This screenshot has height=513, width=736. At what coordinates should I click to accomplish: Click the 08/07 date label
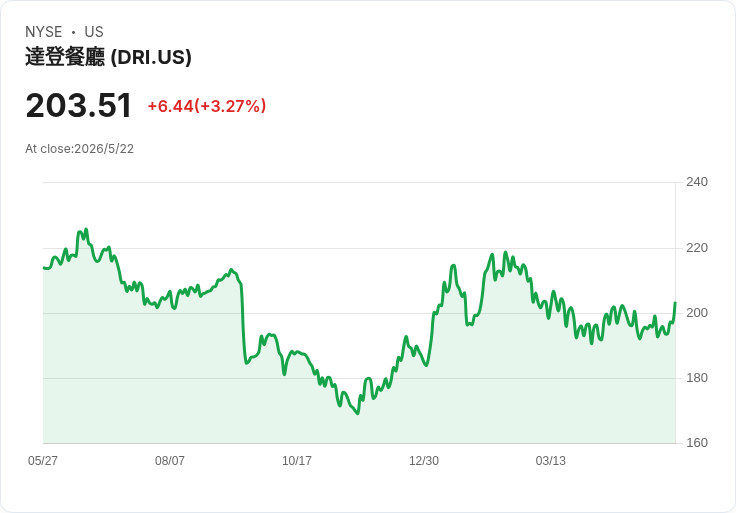click(x=170, y=461)
